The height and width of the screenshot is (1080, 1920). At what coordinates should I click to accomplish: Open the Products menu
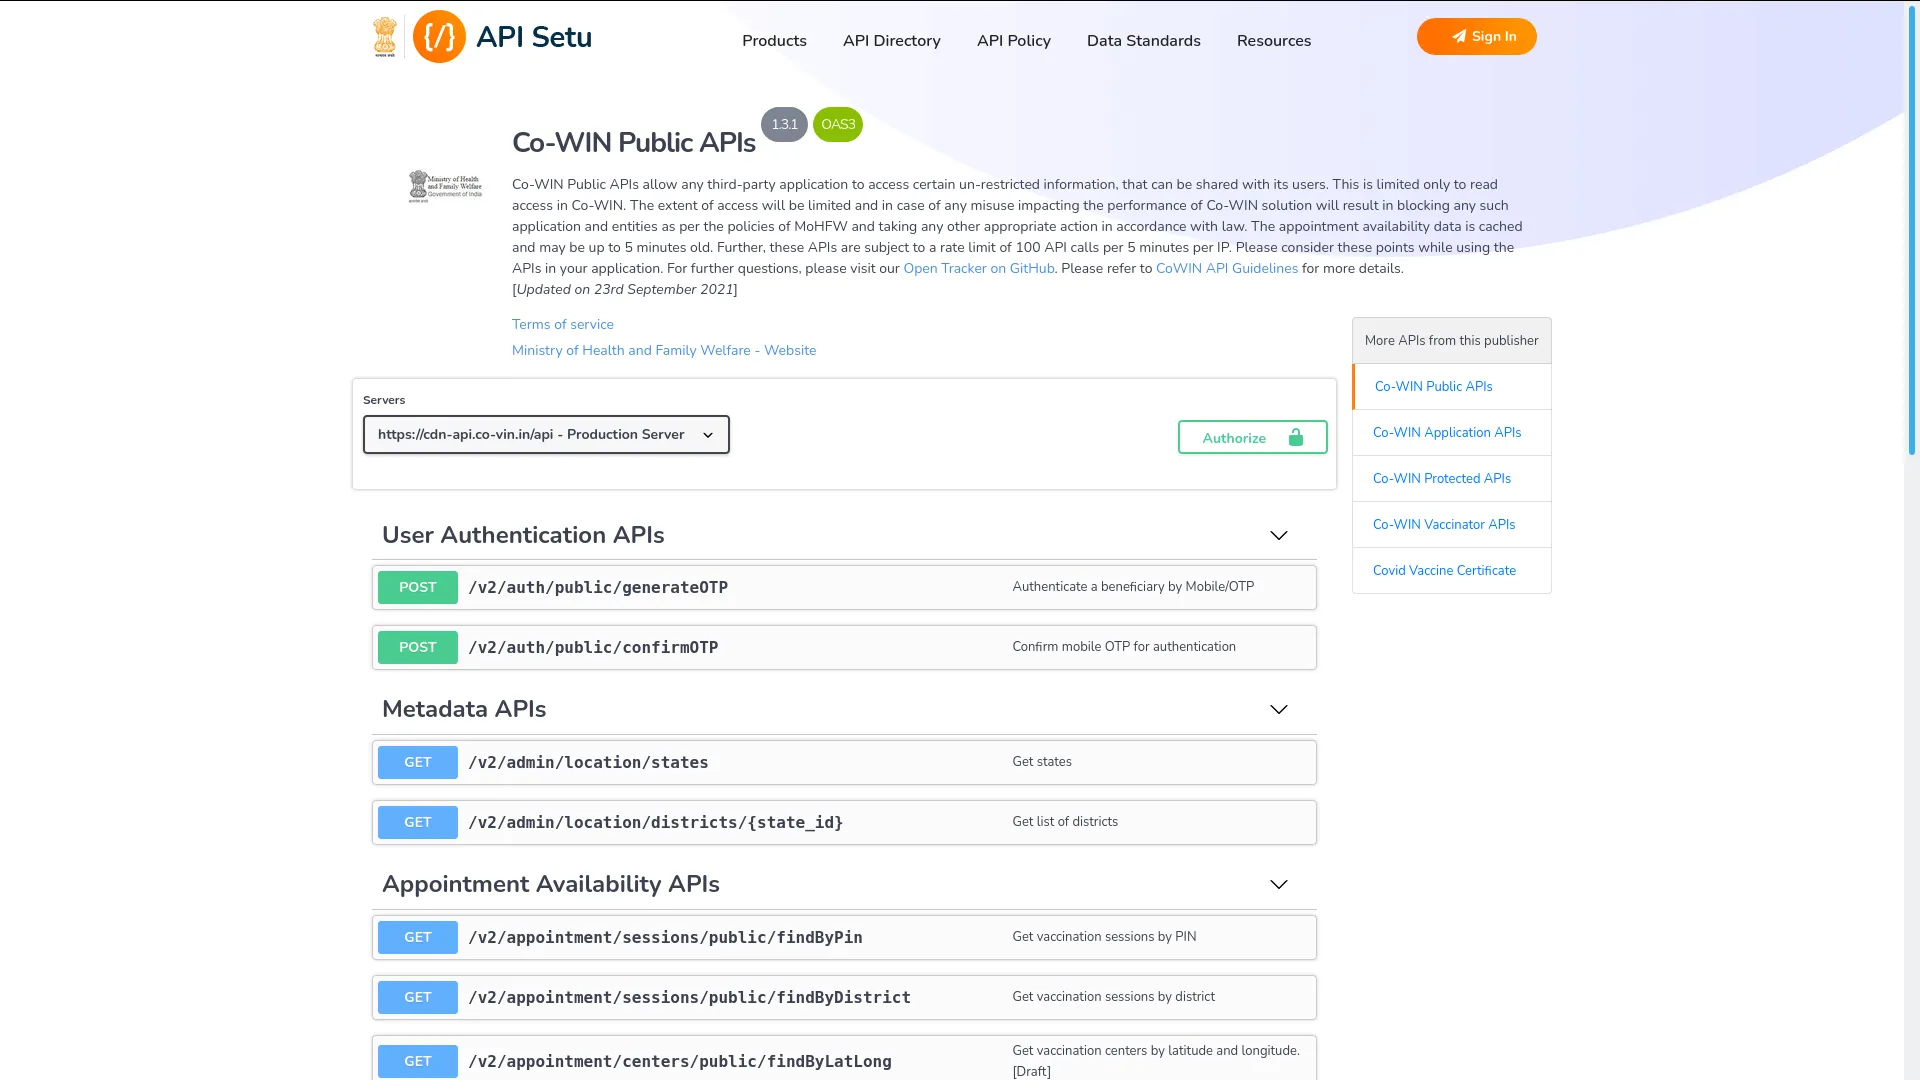[x=774, y=41]
